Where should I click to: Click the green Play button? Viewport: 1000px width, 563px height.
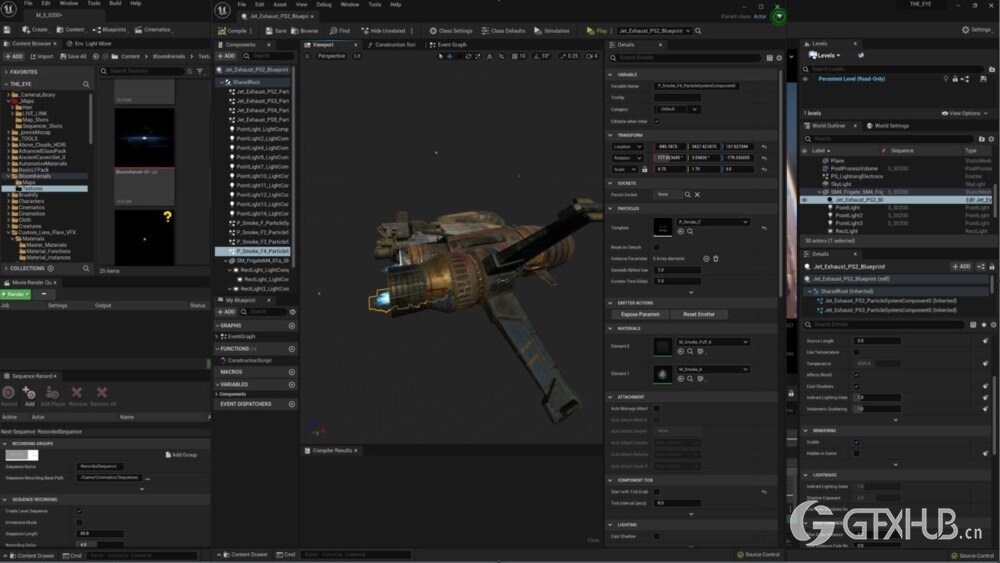pos(597,31)
